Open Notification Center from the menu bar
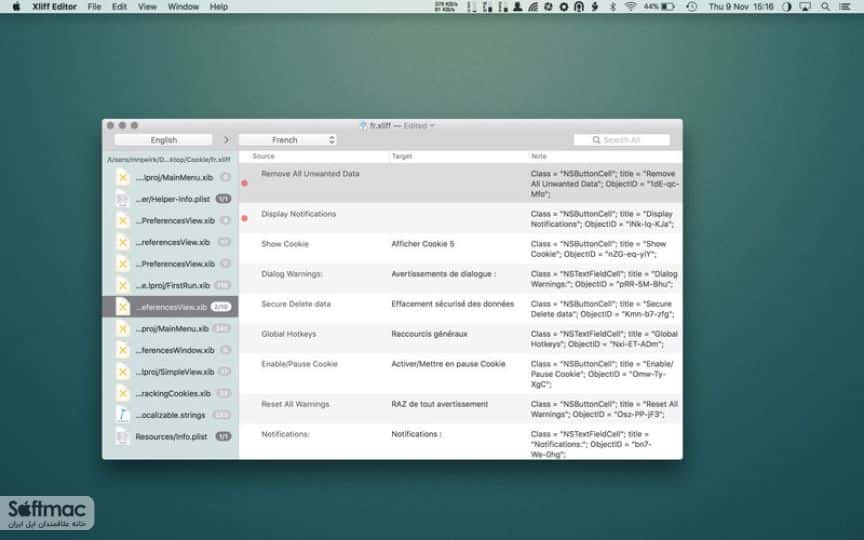 click(x=845, y=7)
